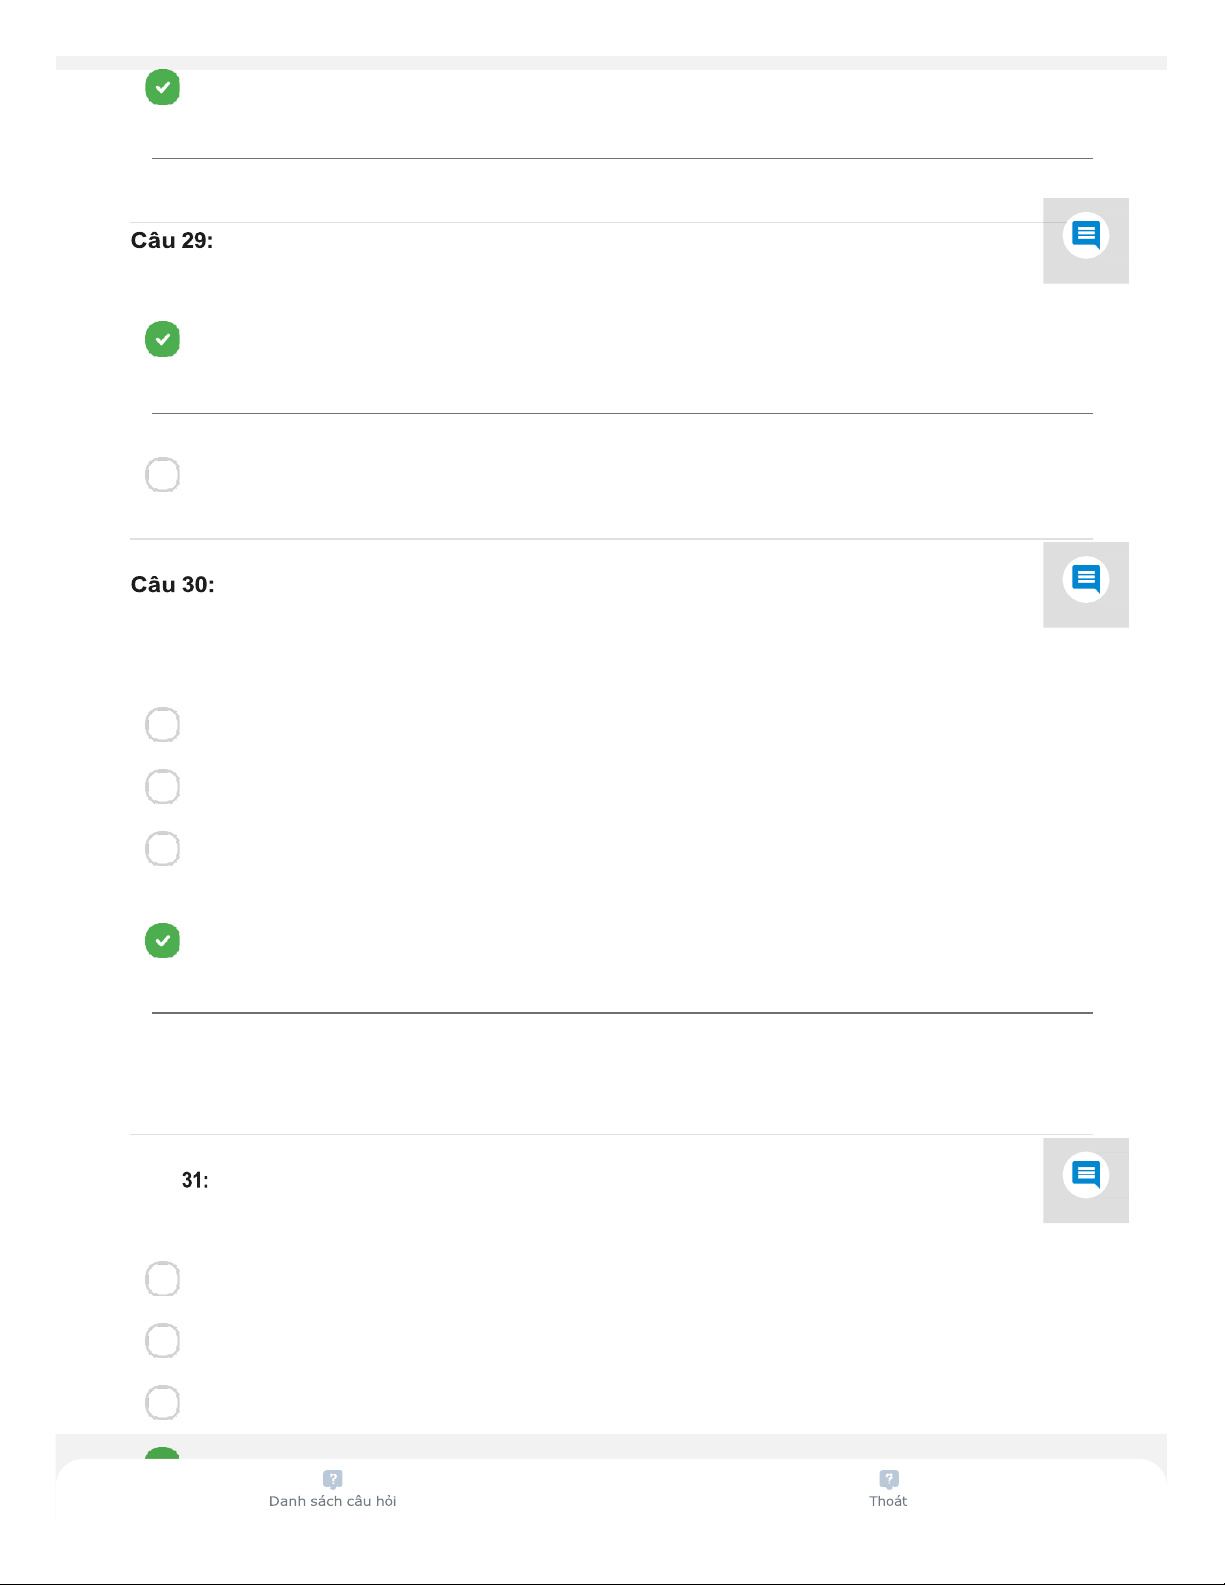Click the Câu 29 question heading
The width and height of the screenshot is (1225, 1585).
(172, 241)
